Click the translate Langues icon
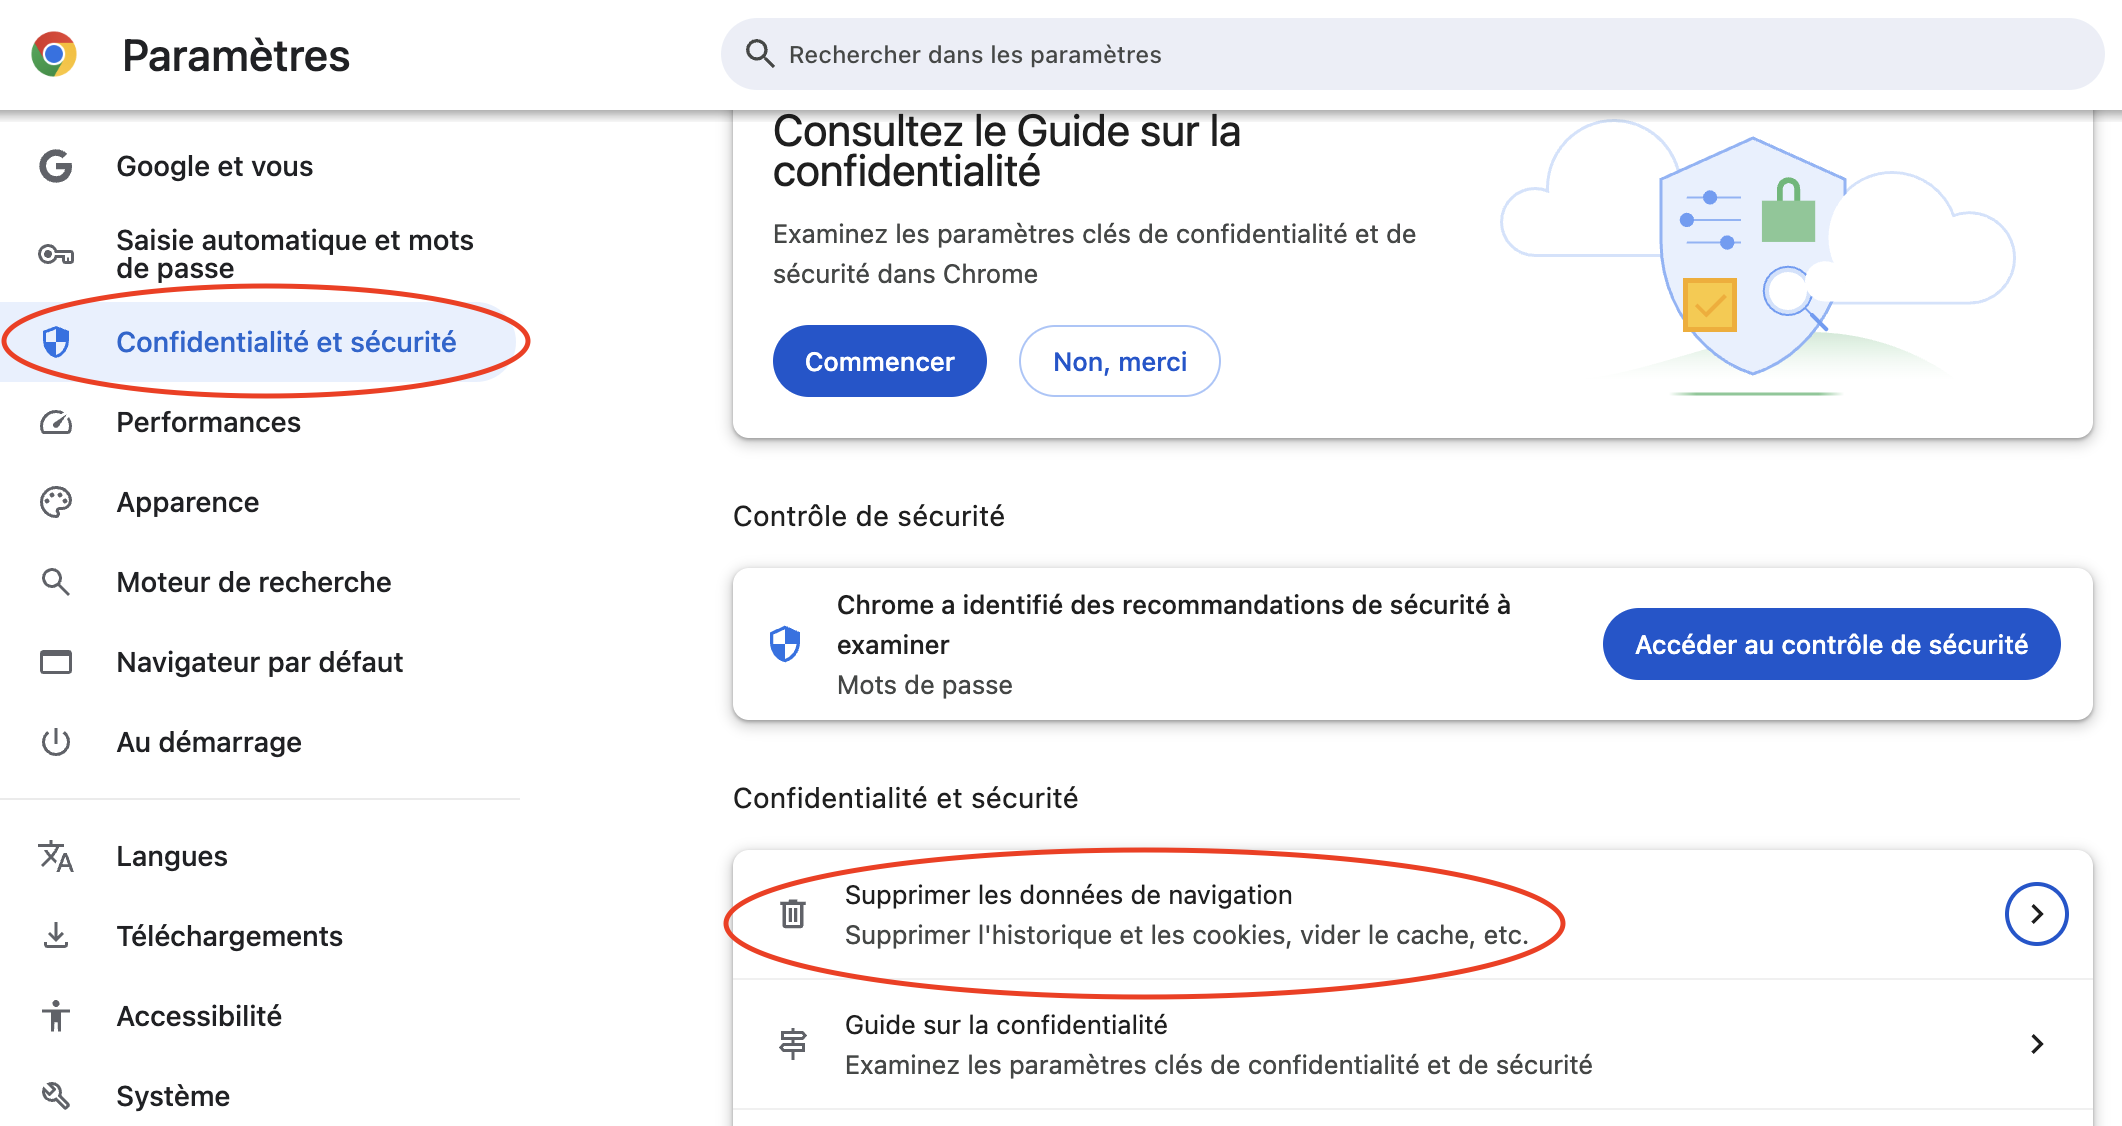Screen dimensions: 2122x1126 [56, 856]
